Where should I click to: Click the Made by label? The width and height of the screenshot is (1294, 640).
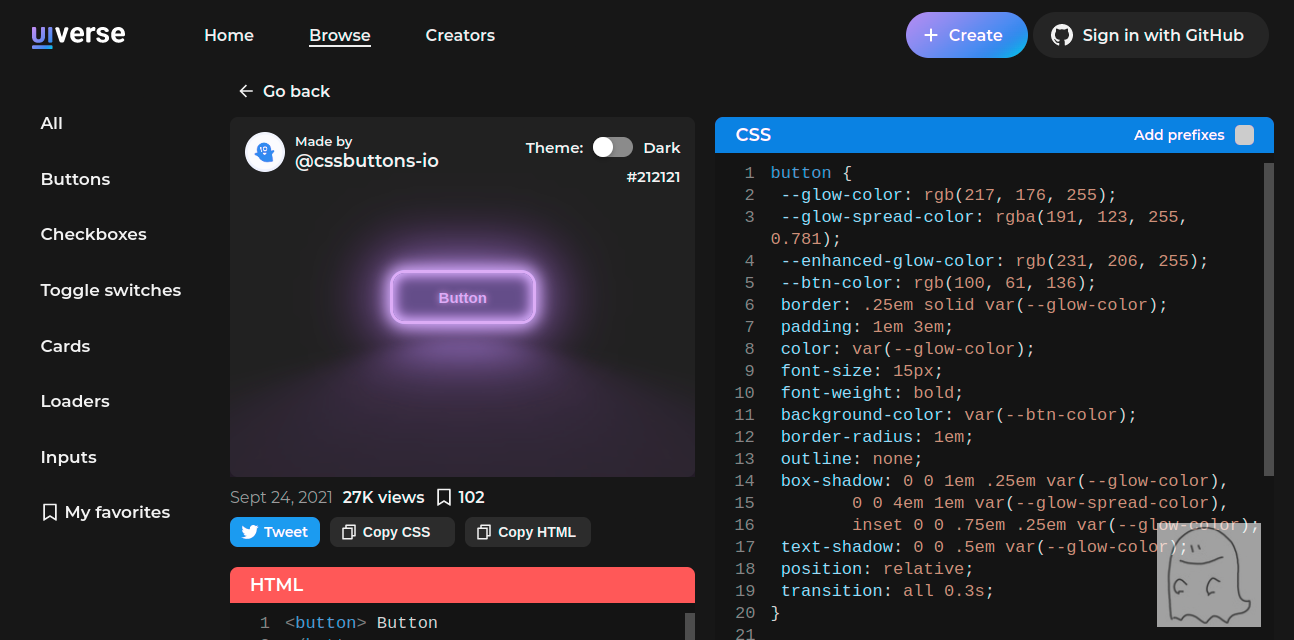(x=324, y=141)
